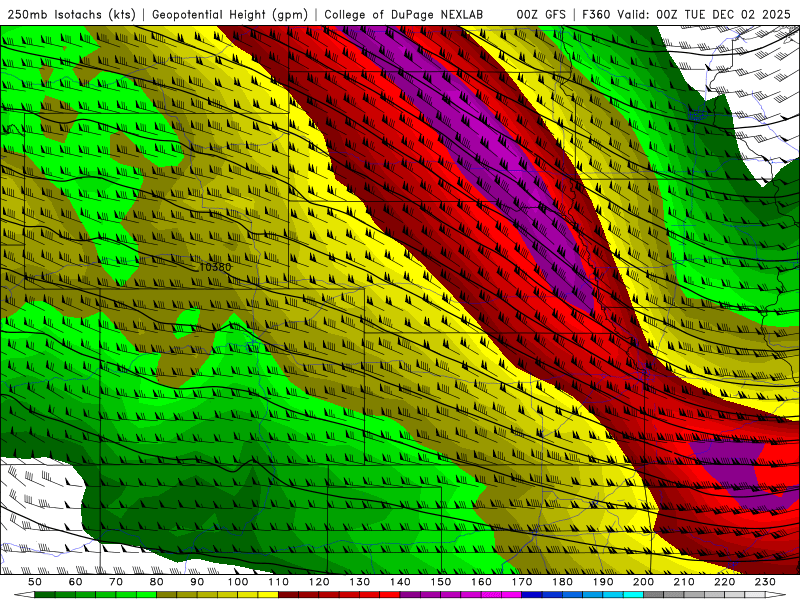800x600 pixels.
Task: Click the legend value '130'
Action: click(360, 582)
